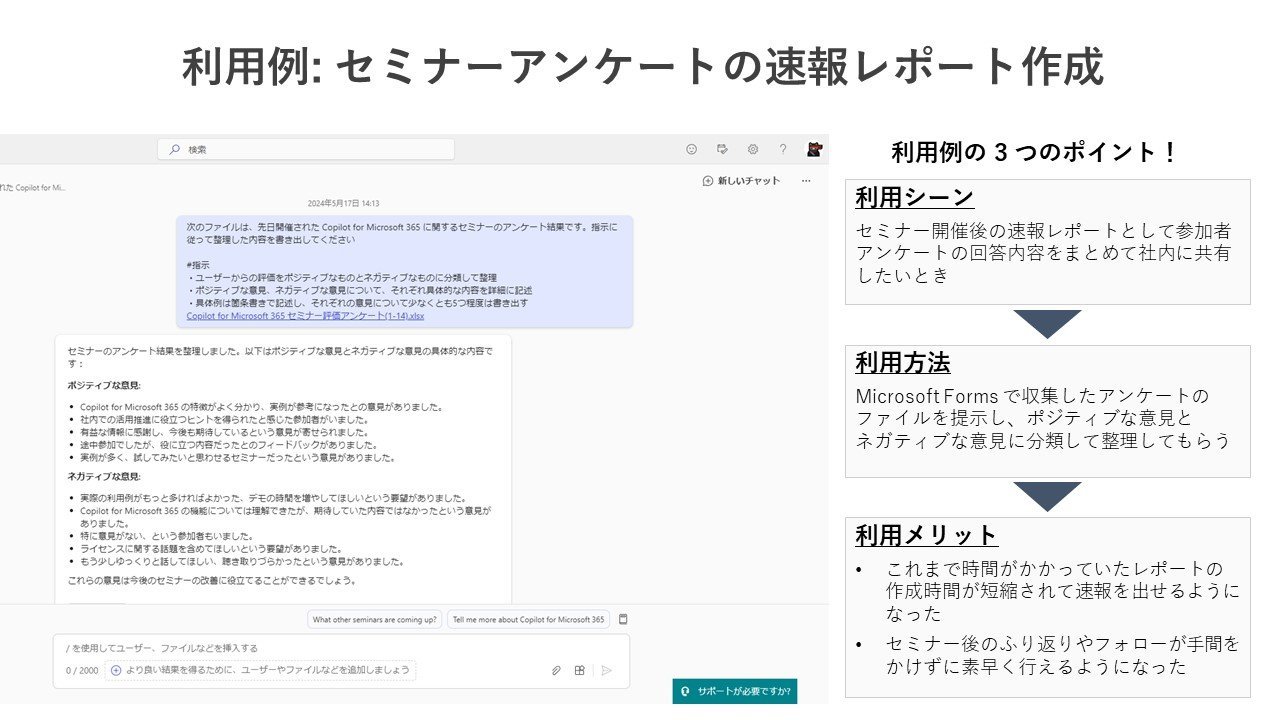Open the three-dot more options menu
This screenshot has height=720, width=1280.
(x=806, y=181)
